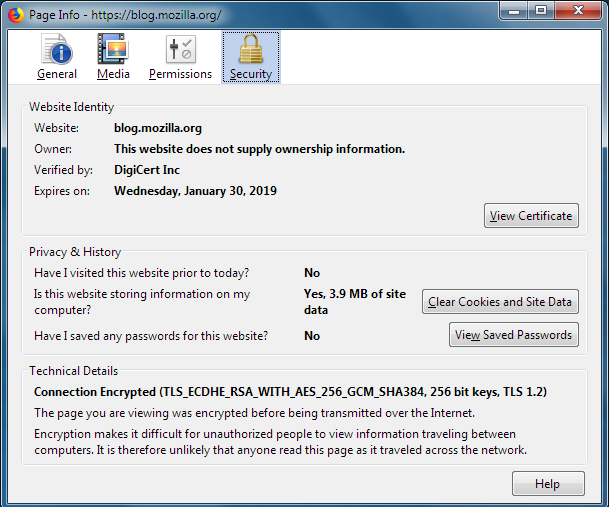
Task: Click the DigiCert Inc verifier text
Action: tap(147, 170)
